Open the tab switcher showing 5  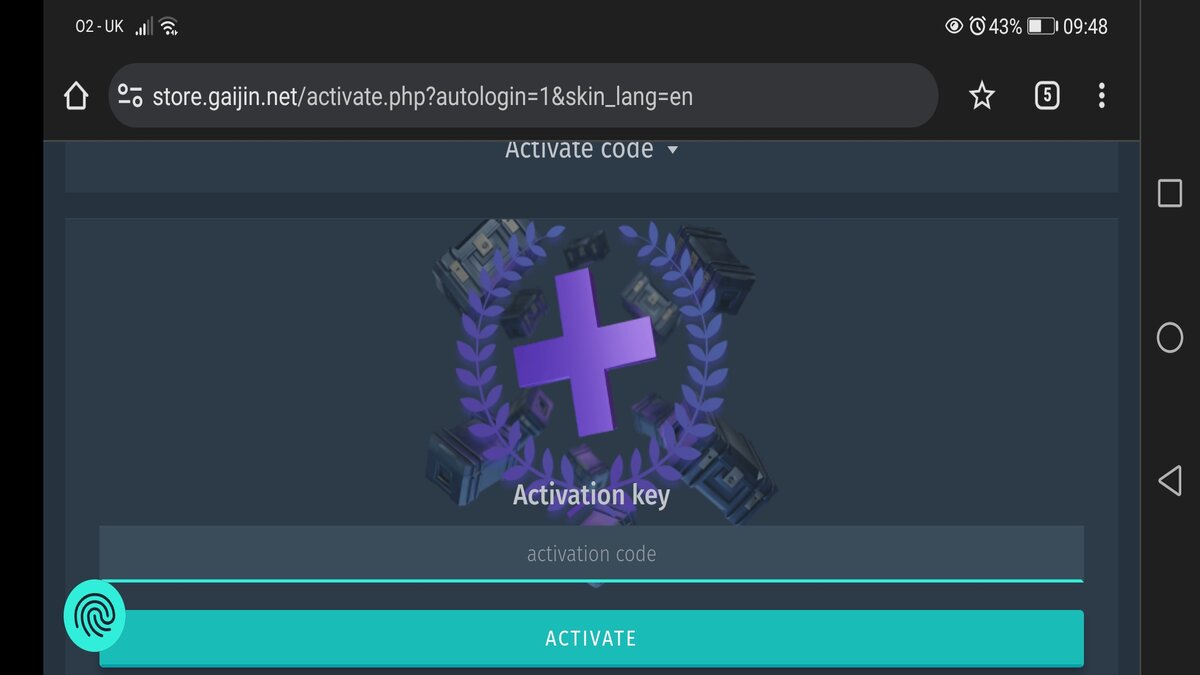(1046, 96)
